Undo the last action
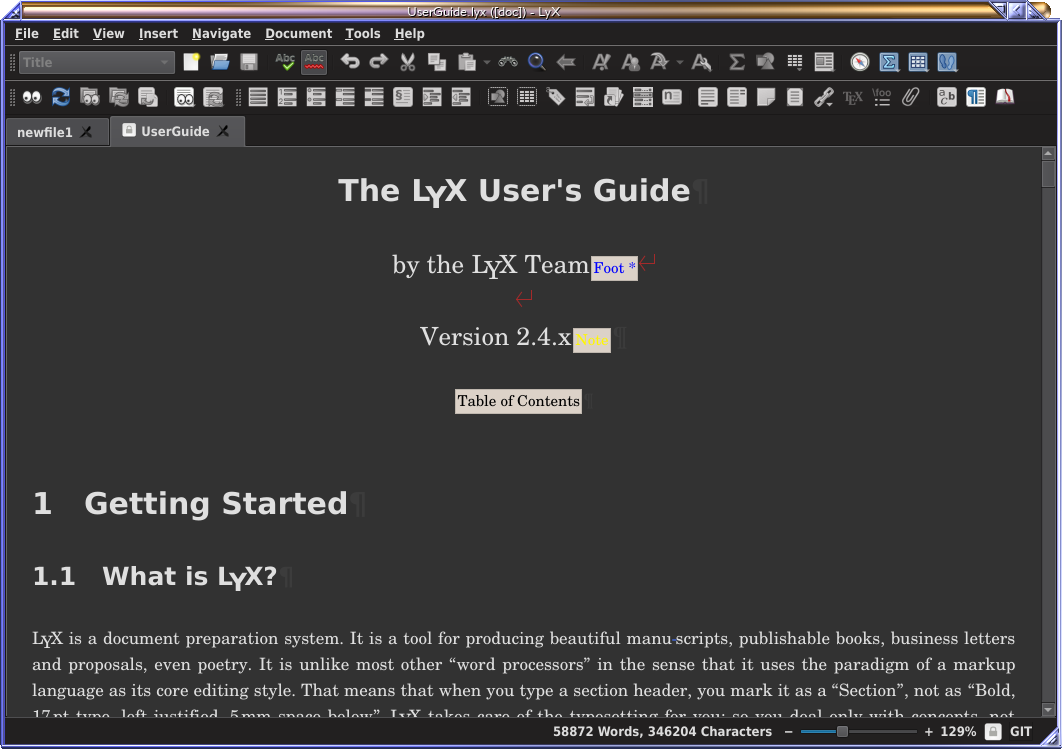This screenshot has width=1062, height=749. 350,62
